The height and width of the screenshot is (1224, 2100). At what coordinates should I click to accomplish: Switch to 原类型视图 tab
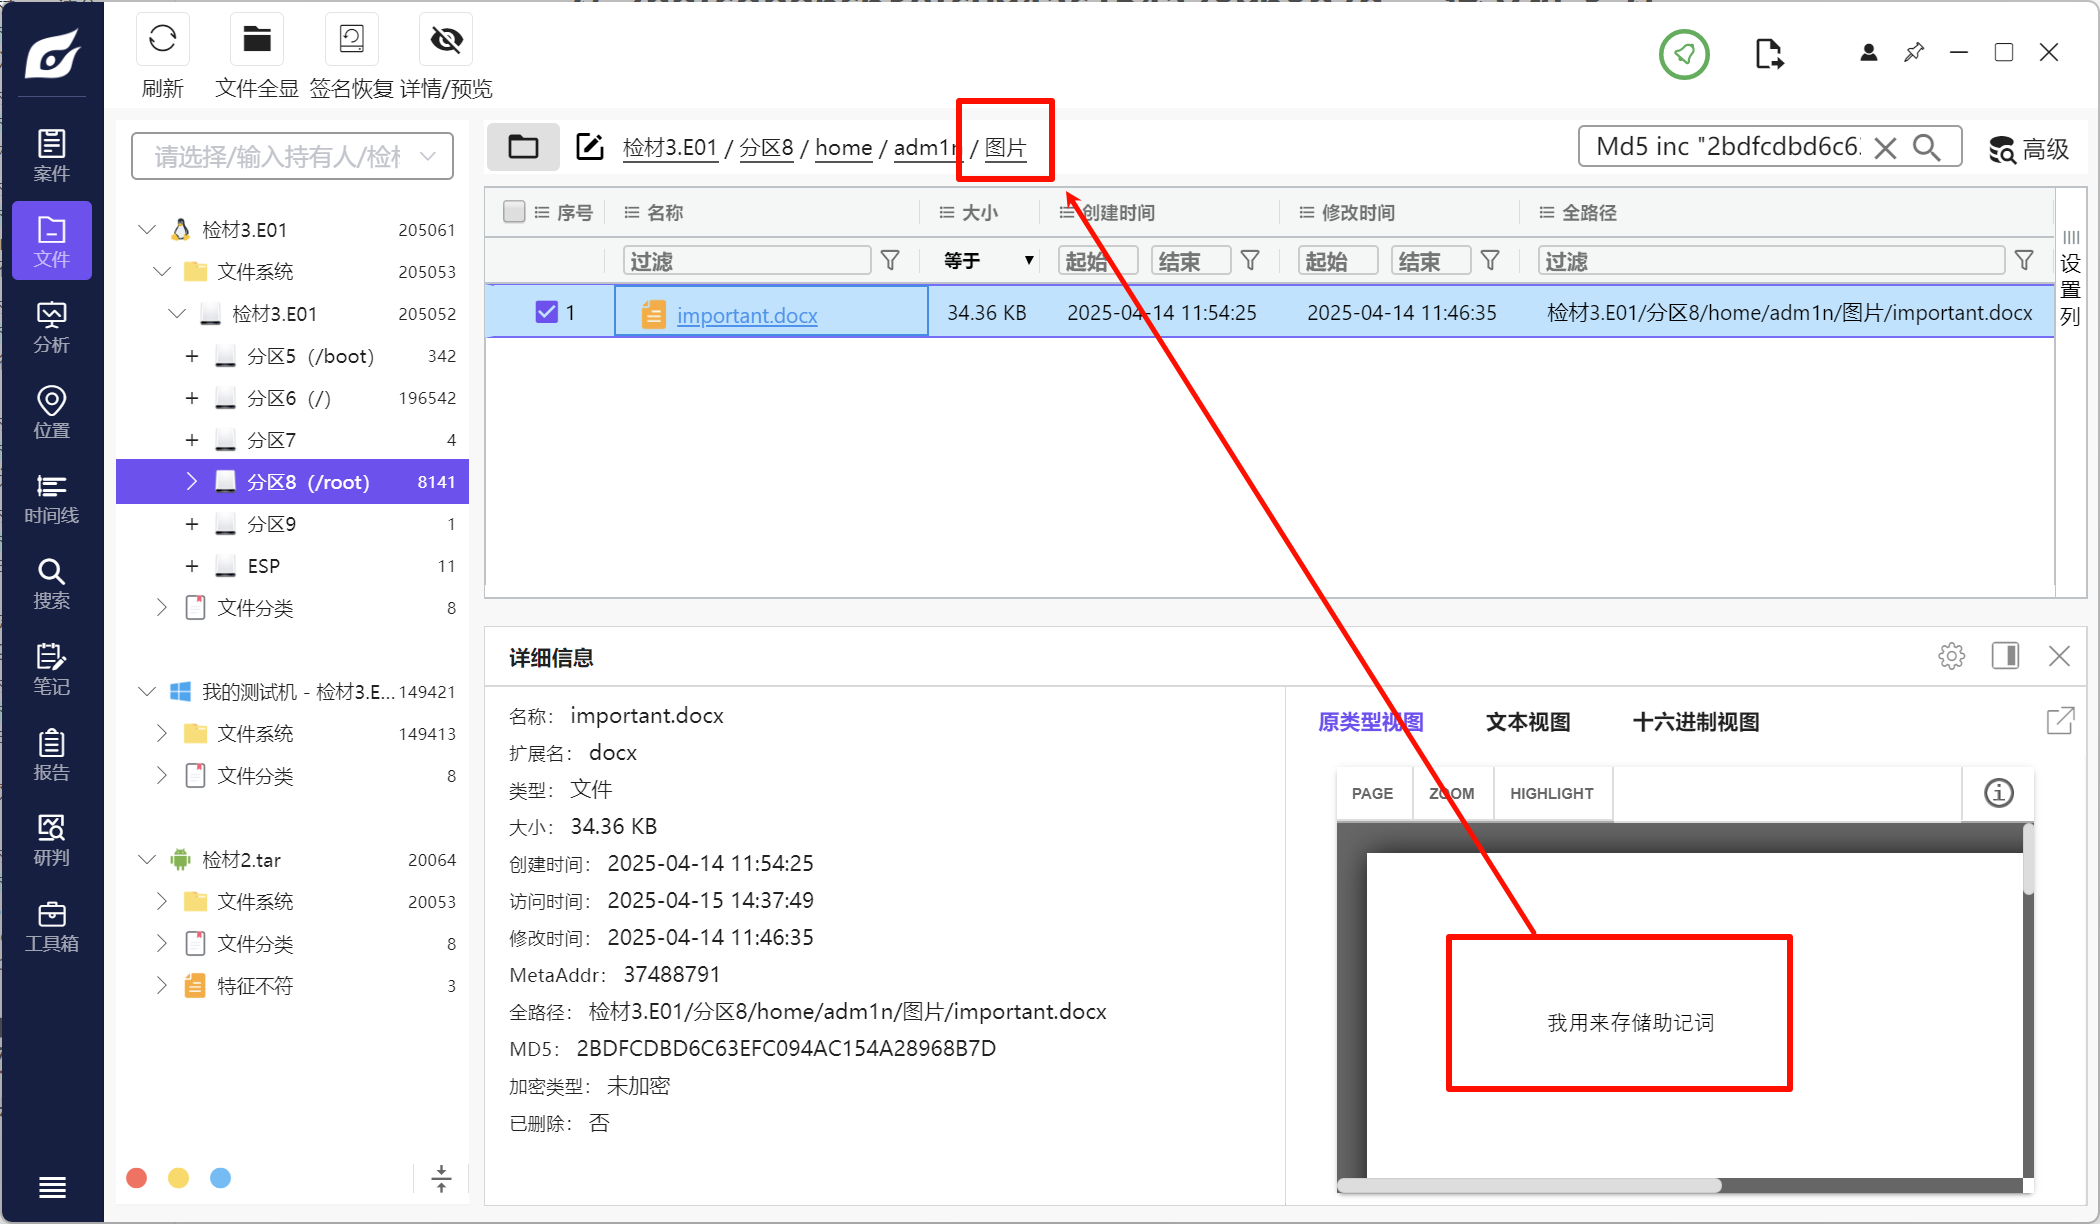1370,722
